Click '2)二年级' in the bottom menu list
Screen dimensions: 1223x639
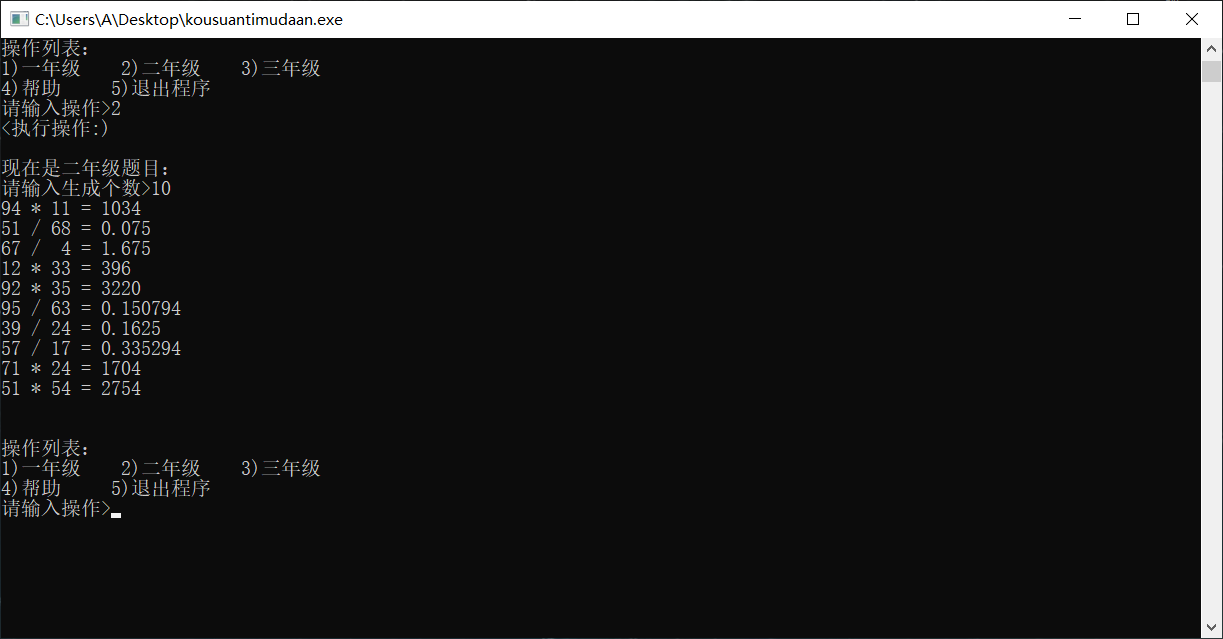(161, 469)
